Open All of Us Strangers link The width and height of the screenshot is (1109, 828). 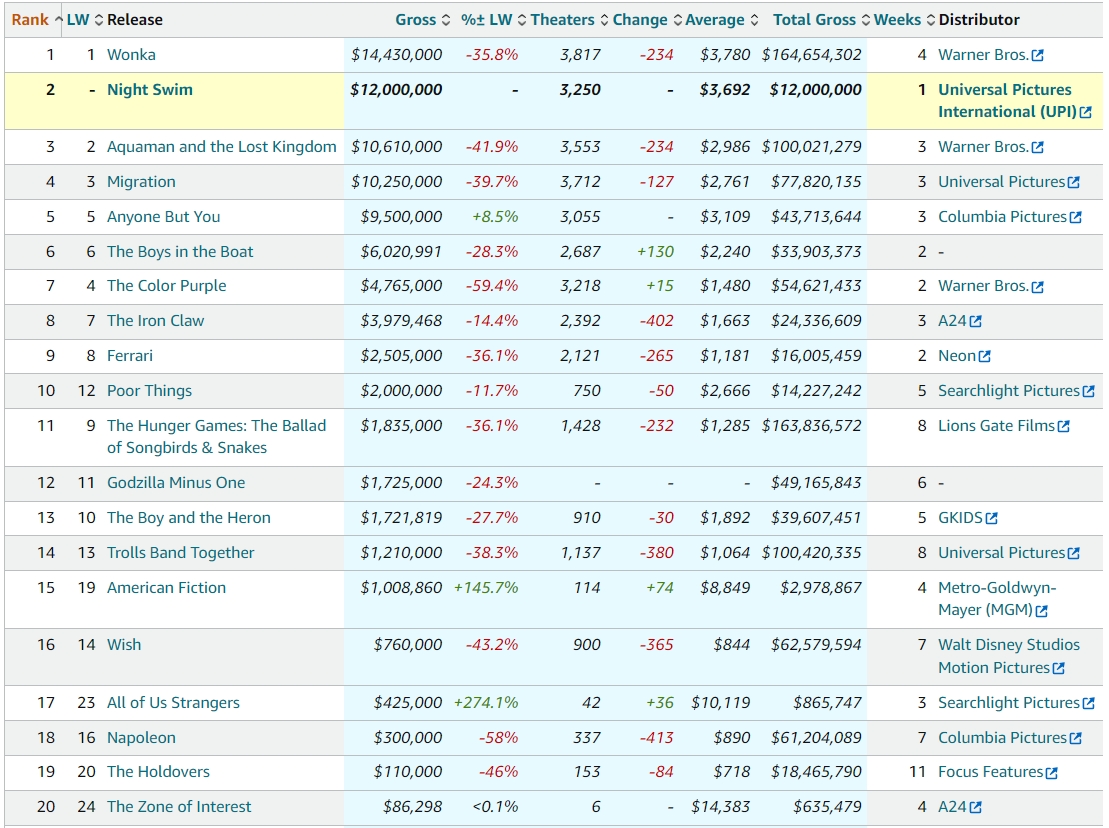pyautogui.click(x=173, y=703)
